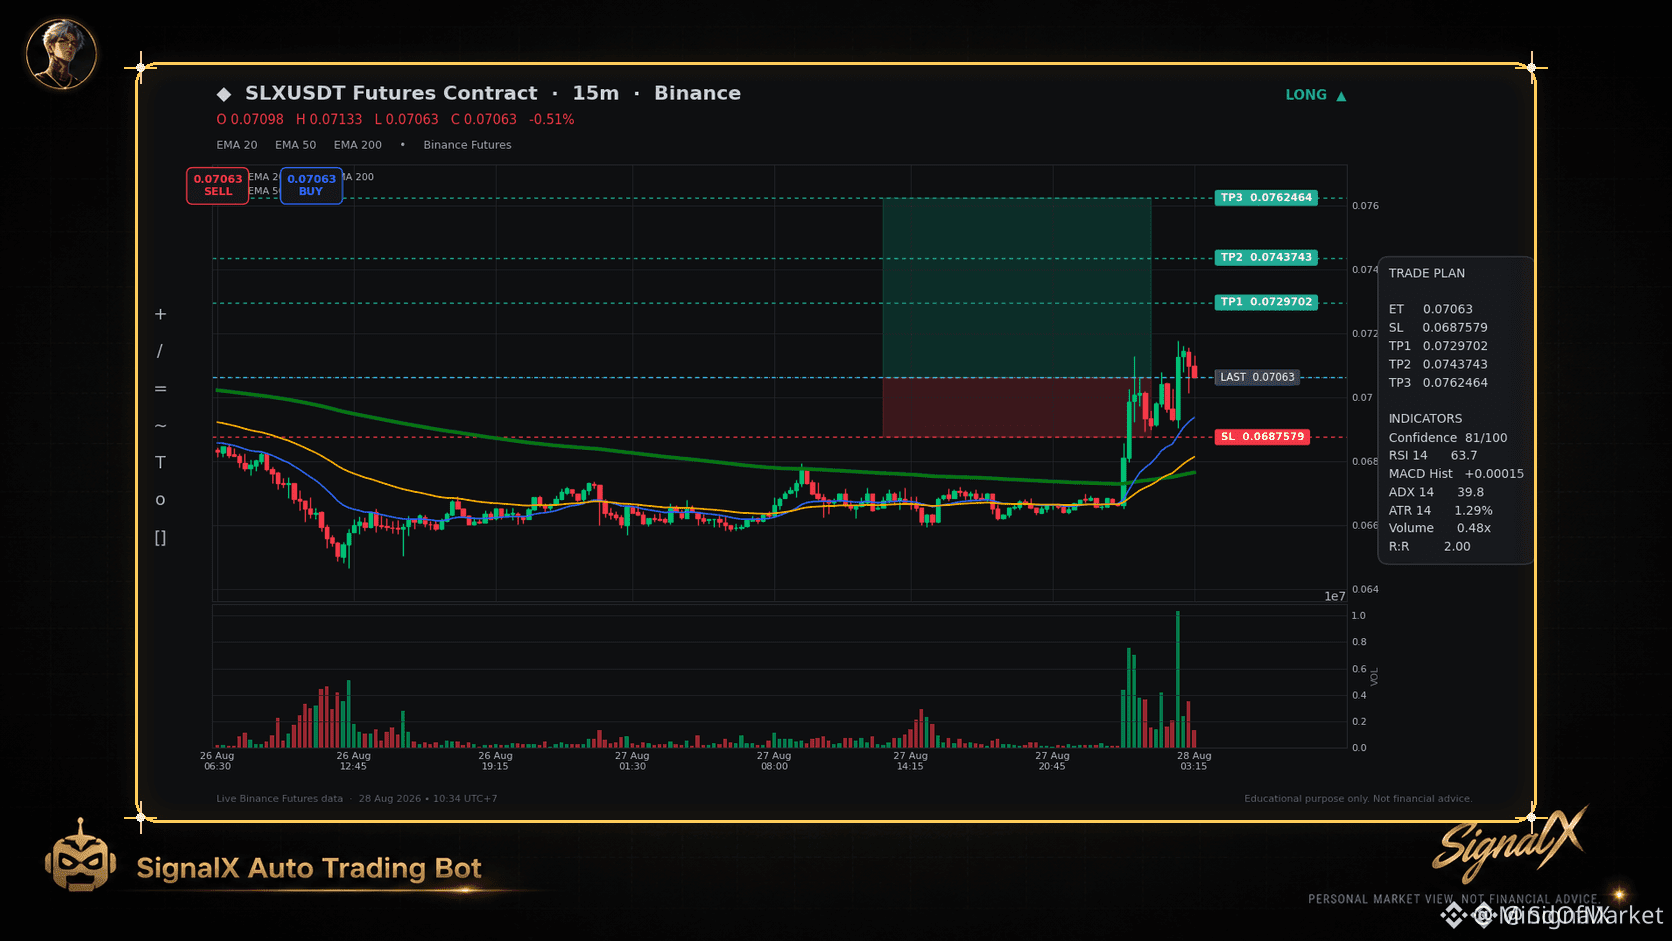Click the high price H 0.07133

tap(329, 120)
